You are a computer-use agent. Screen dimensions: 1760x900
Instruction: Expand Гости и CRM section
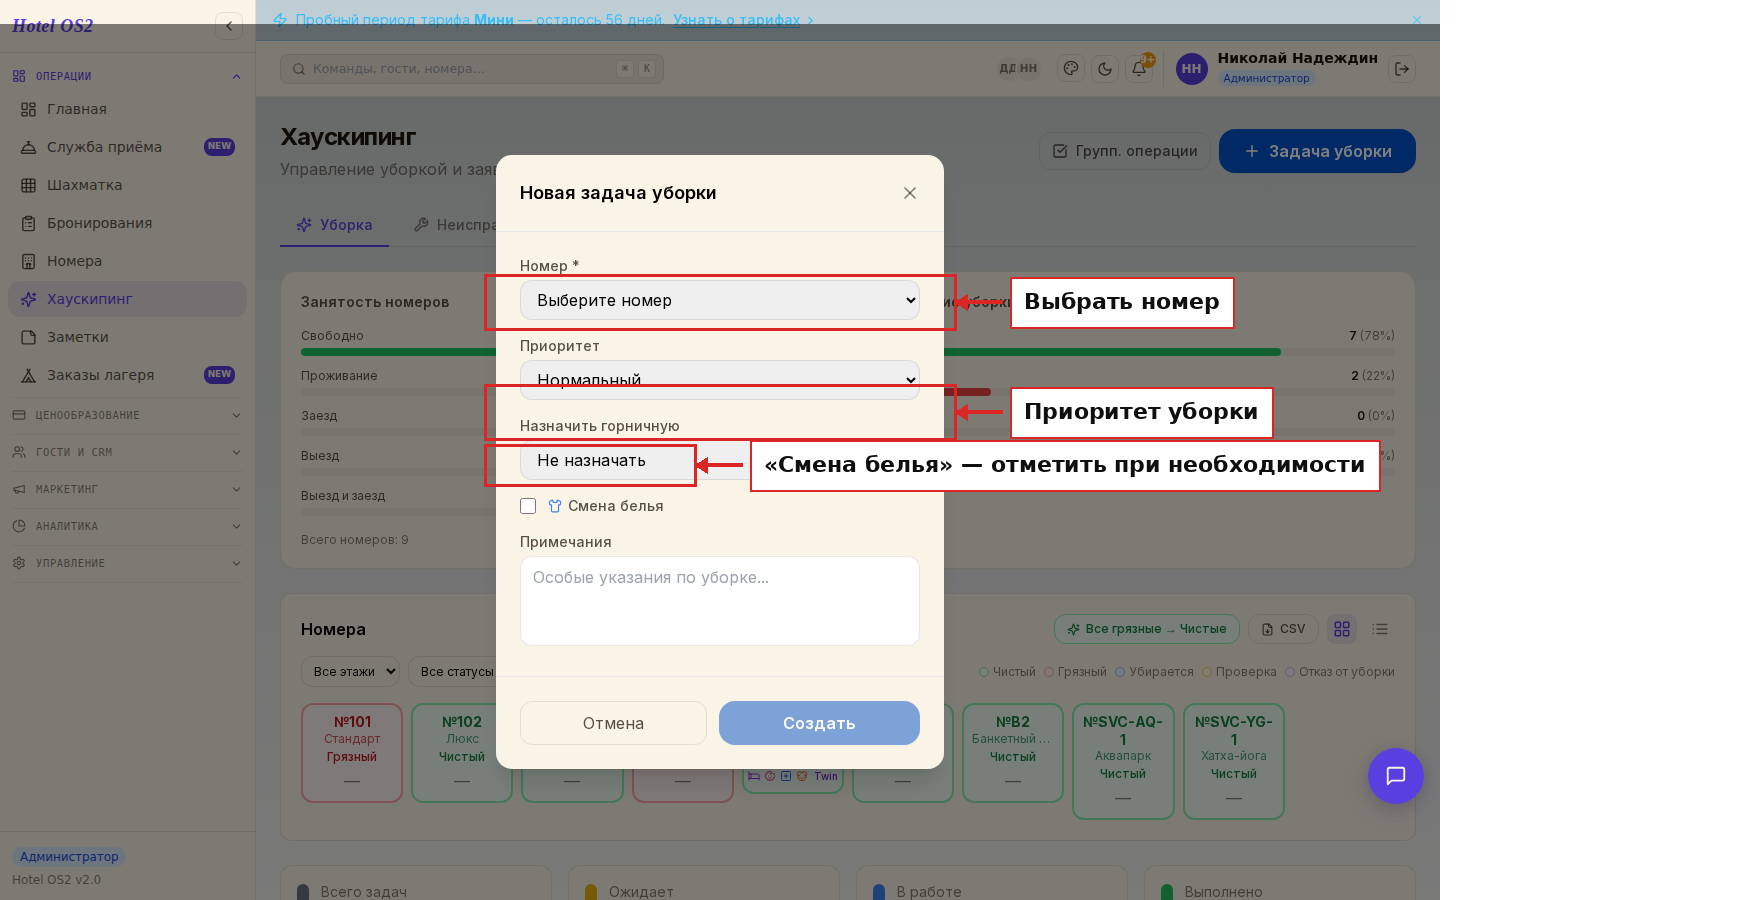click(127, 452)
